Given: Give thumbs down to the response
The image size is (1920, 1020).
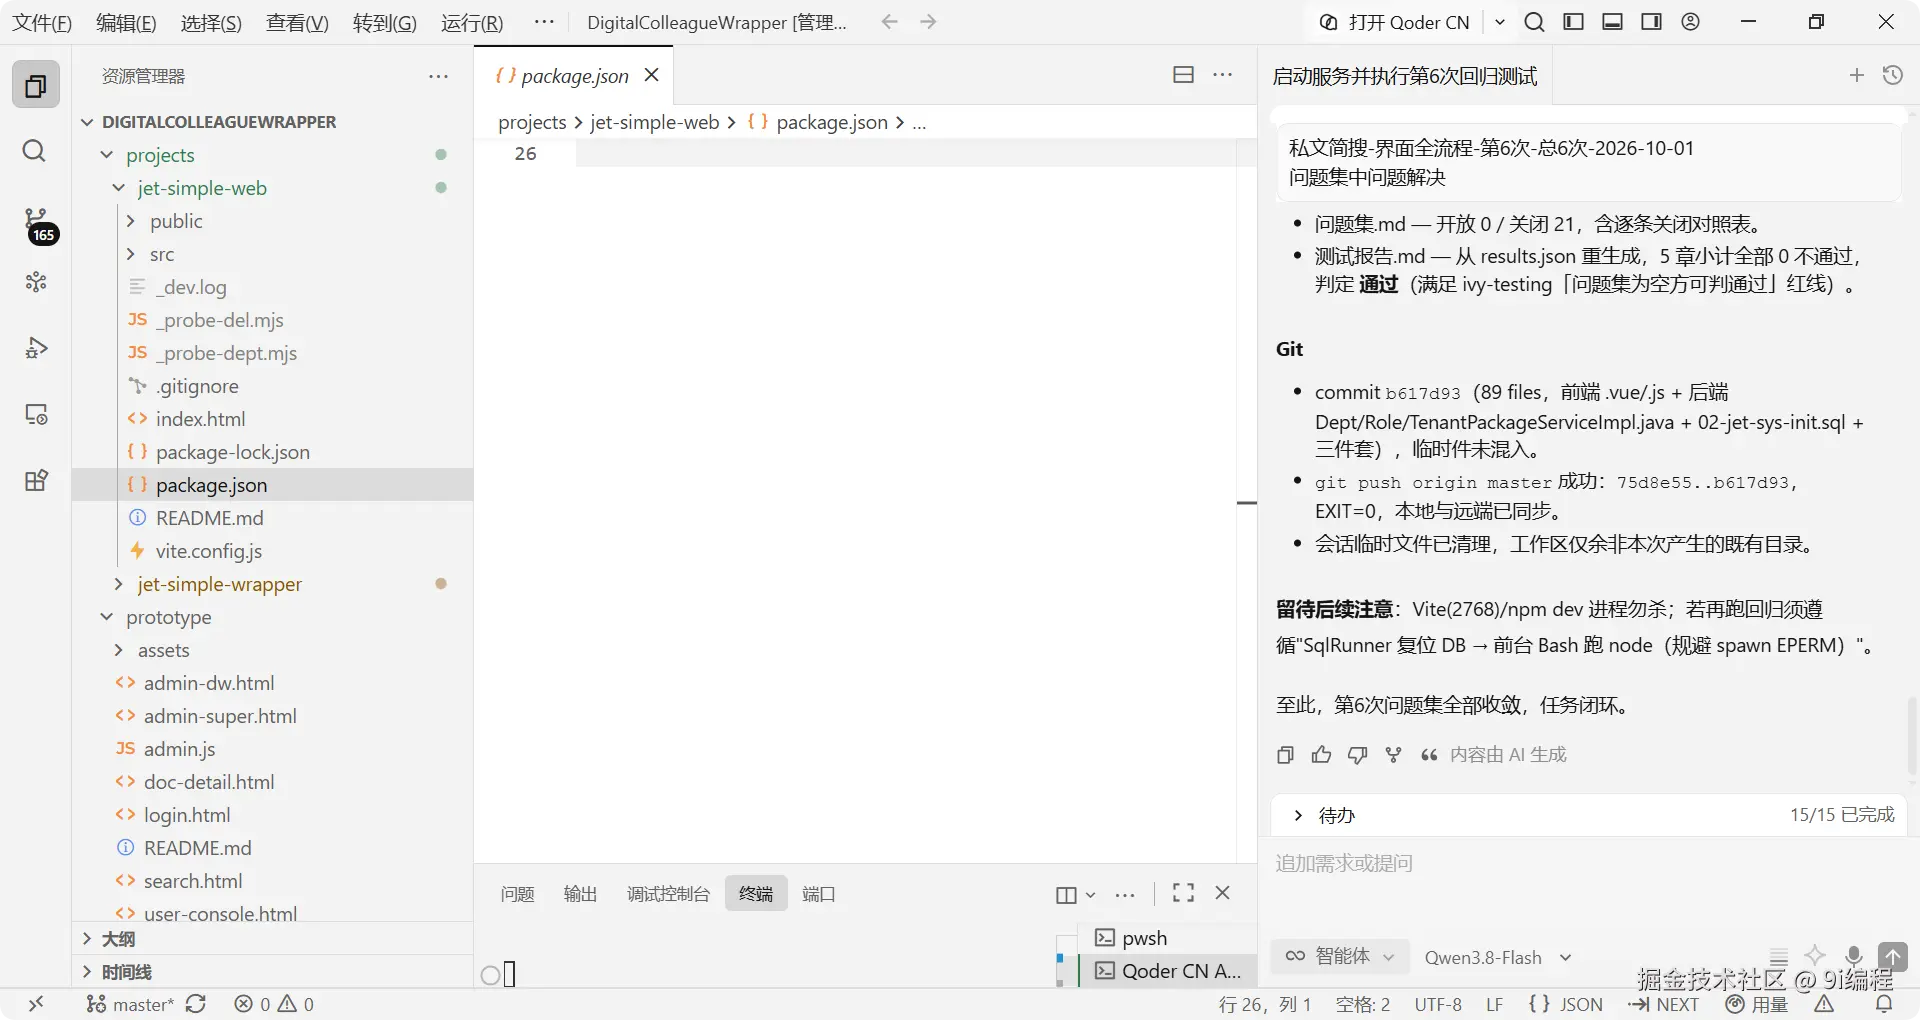Looking at the screenshot, I should click(1357, 755).
